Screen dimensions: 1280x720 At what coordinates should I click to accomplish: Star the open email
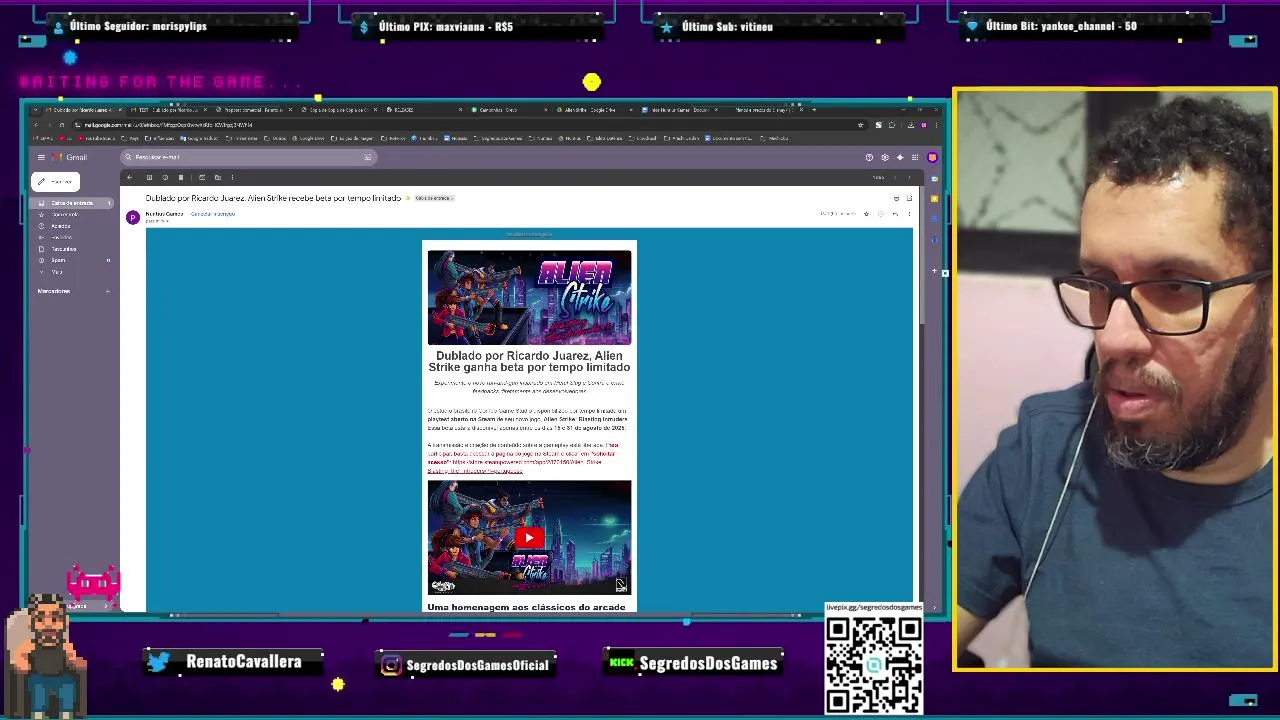866,214
